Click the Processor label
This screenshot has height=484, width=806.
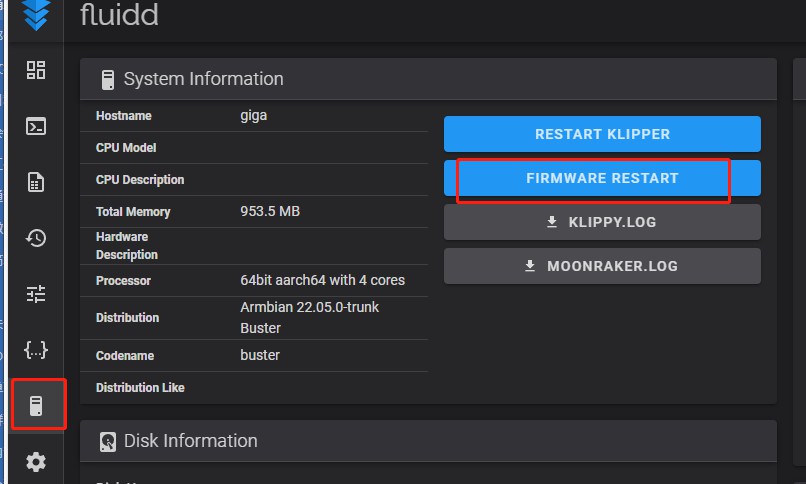[123, 281]
